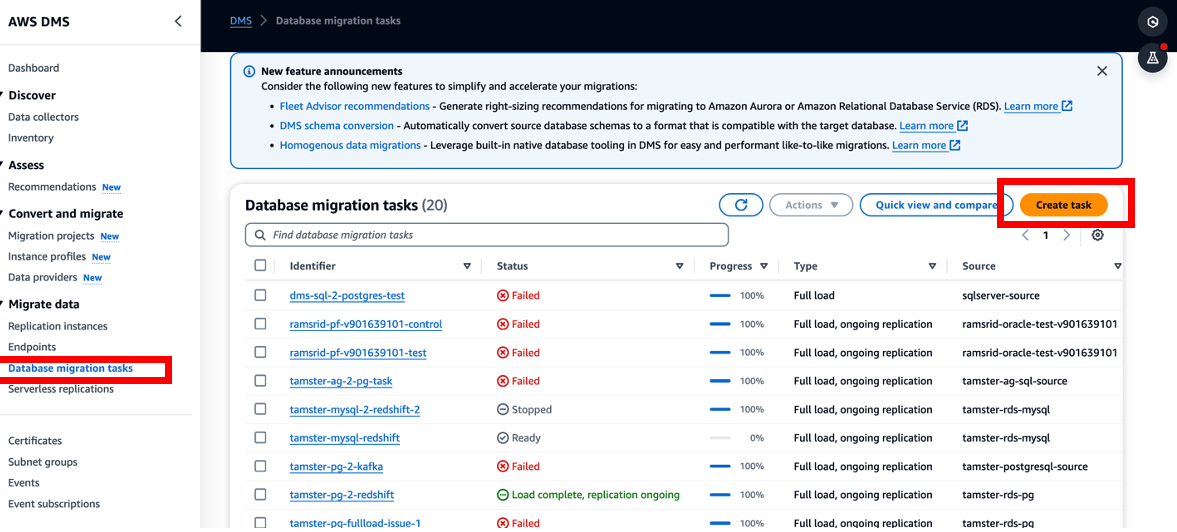Click the Create task button
The height and width of the screenshot is (532, 1177).
point(1064,205)
